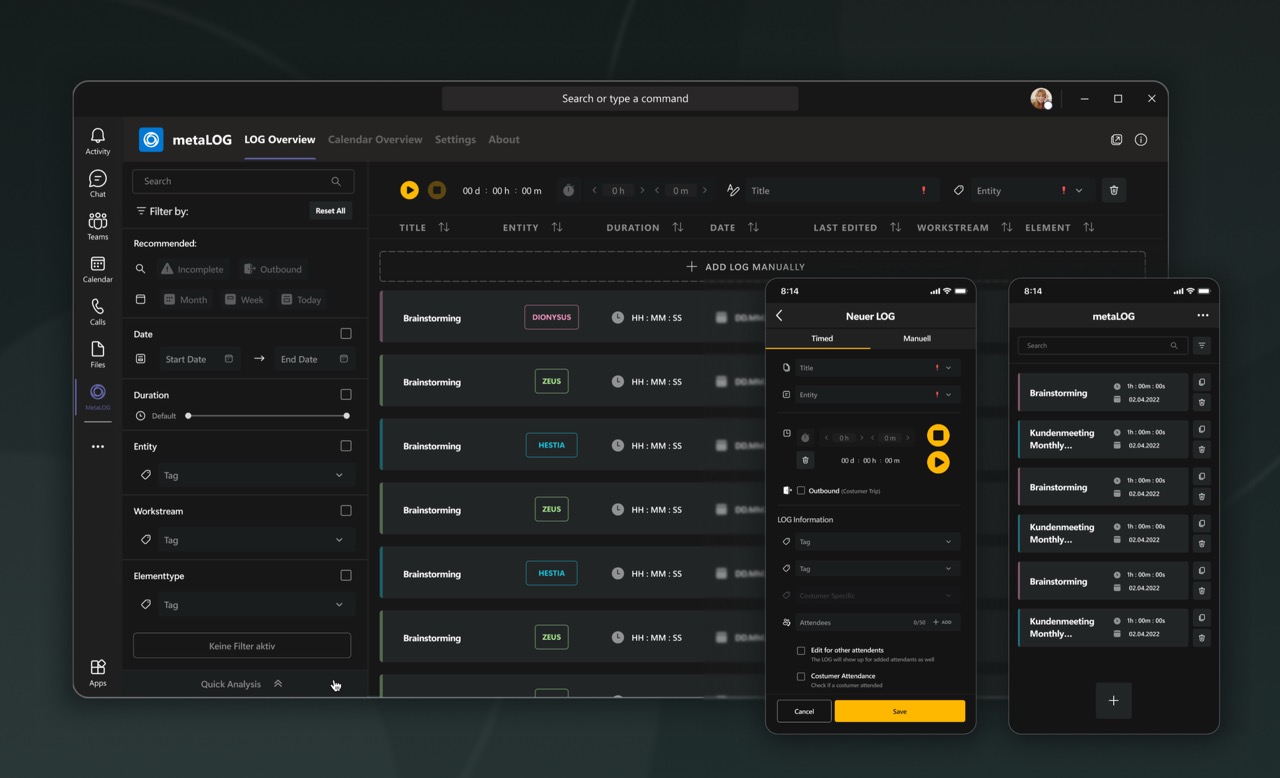Expand the Entity Tag dropdown in filters
Image resolution: width=1280 pixels, height=778 pixels.
click(243, 476)
